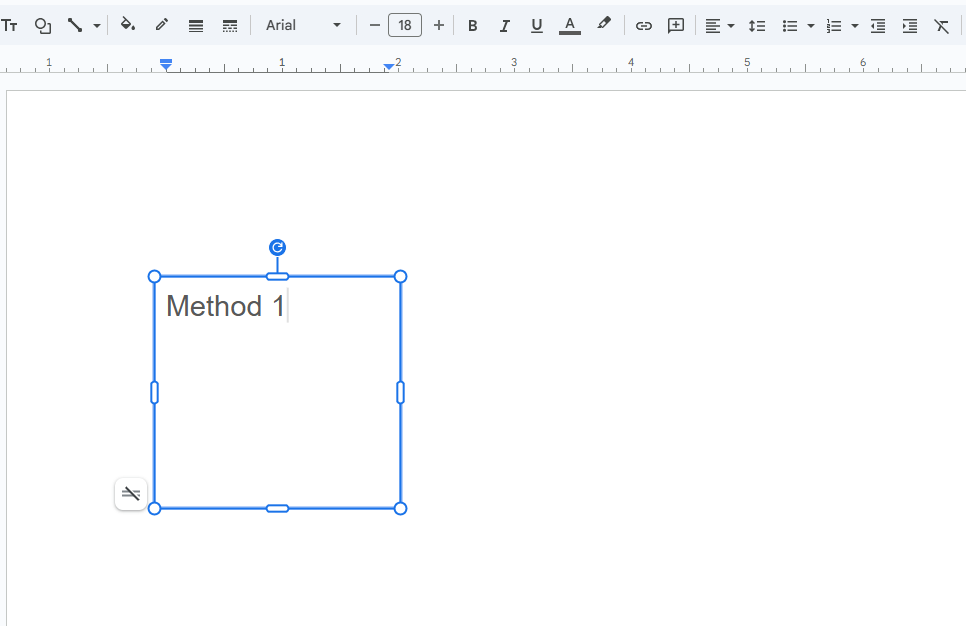Click the rotation handle above text box

[x=278, y=247]
